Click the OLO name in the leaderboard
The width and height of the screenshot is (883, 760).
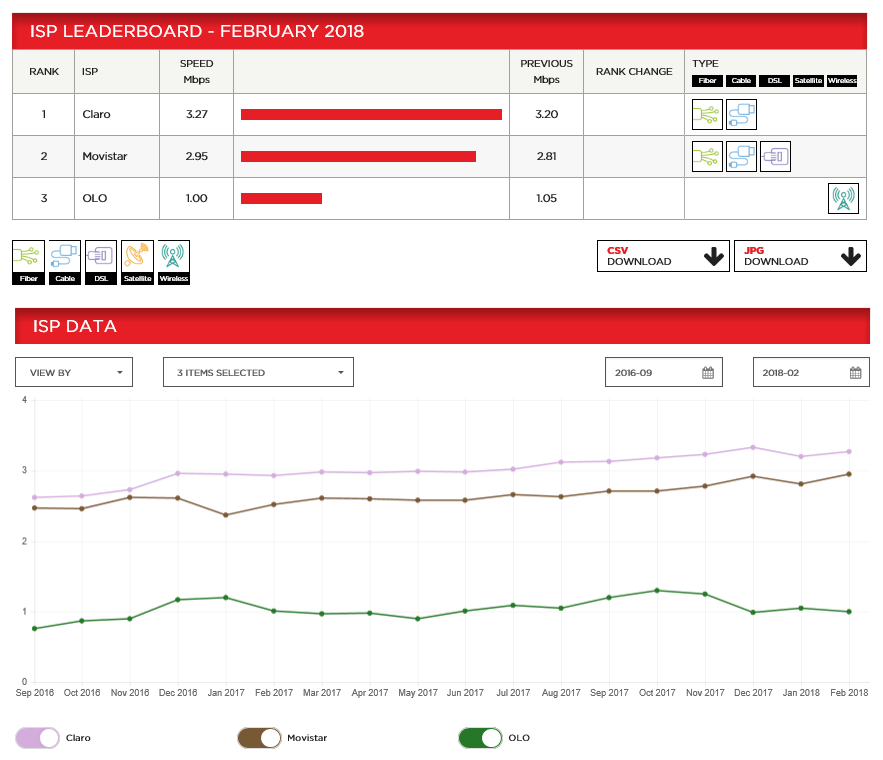click(95, 198)
